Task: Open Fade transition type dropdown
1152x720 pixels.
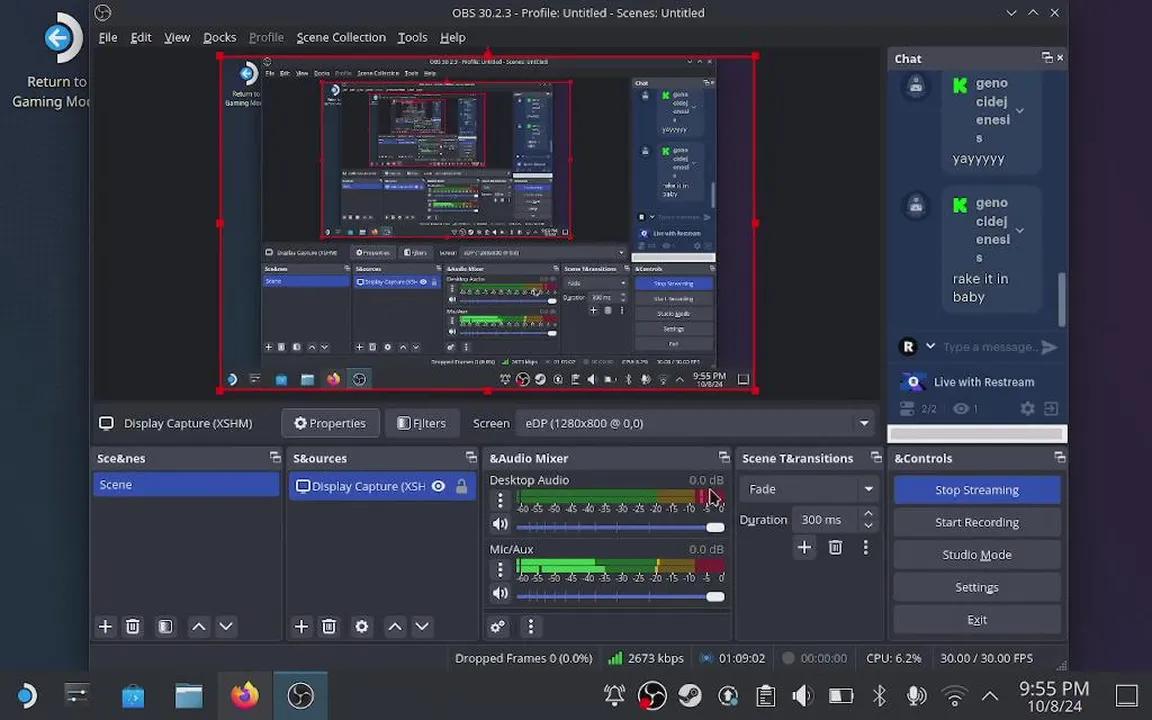Action: pyautogui.click(x=809, y=489)
